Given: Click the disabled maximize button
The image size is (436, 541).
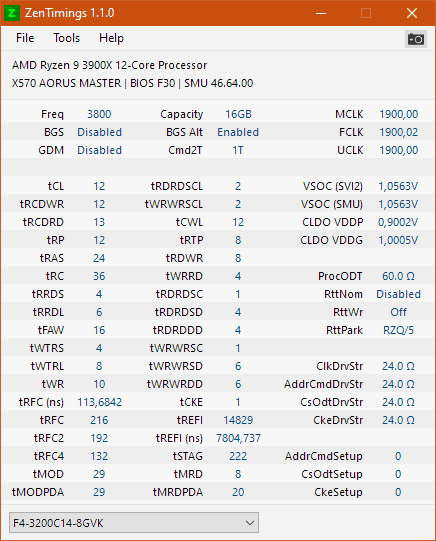Looking at the screenshot, I should point(366,13).
